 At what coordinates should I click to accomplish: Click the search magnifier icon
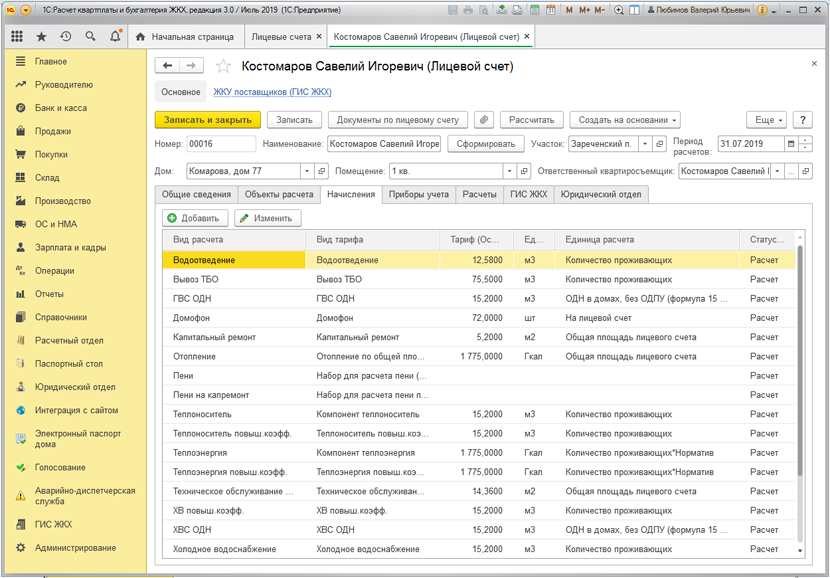(91, 36)
